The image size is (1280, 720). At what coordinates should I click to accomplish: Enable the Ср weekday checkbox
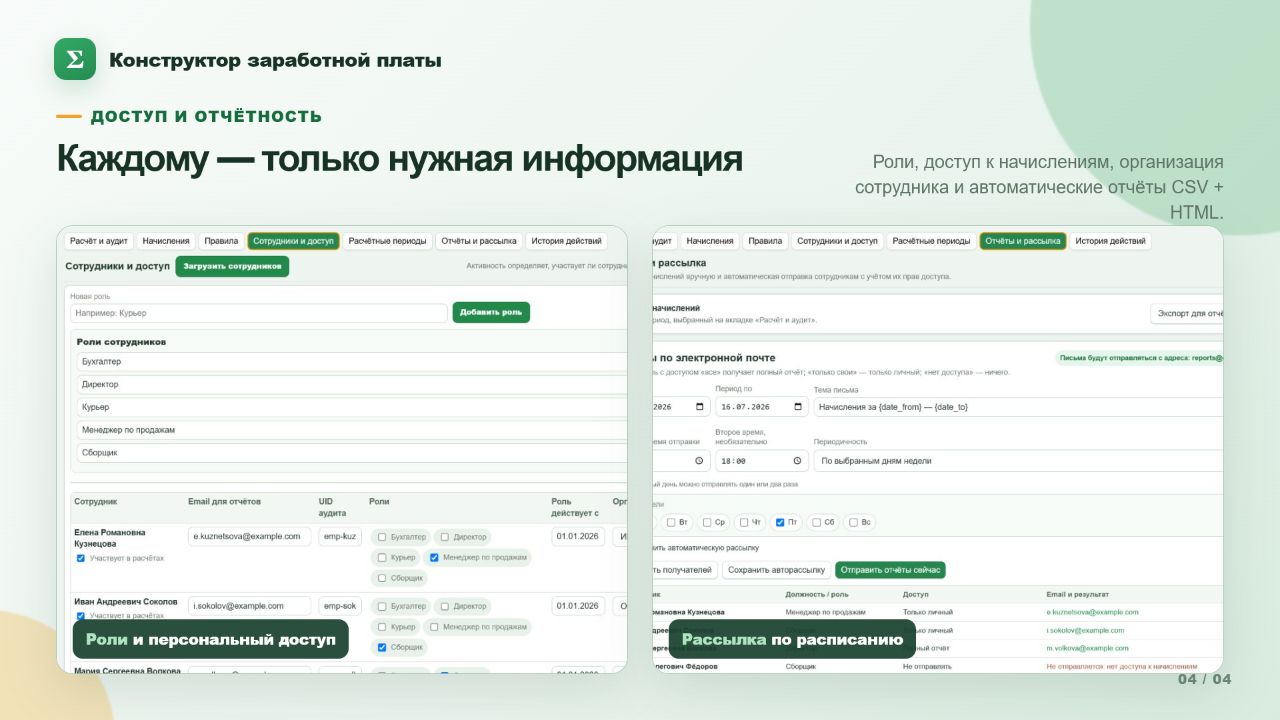coord(707,522)
